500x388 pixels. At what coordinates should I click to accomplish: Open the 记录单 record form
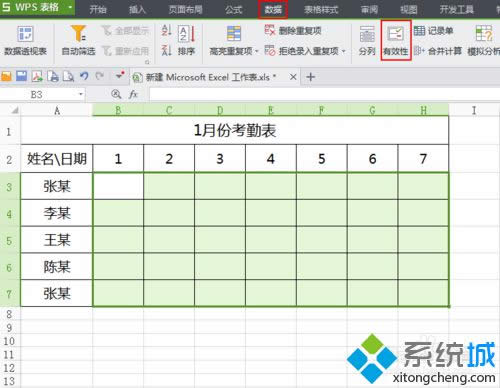pos(433,31)
